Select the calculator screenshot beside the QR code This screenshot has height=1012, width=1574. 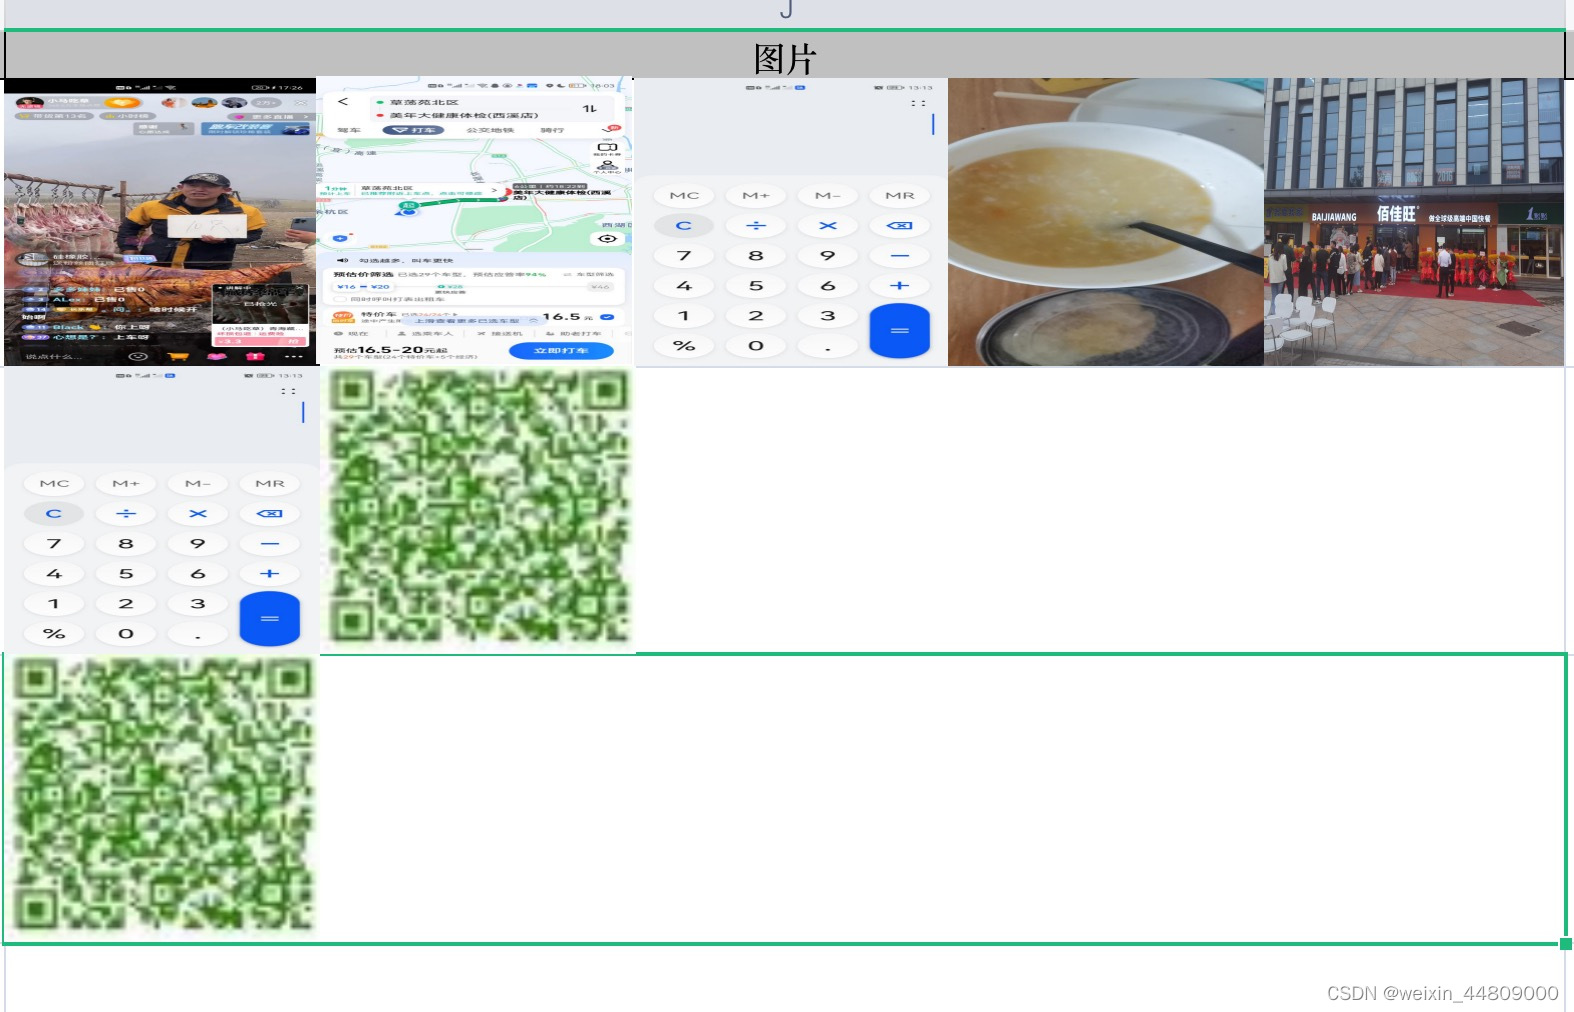[162, 510]
